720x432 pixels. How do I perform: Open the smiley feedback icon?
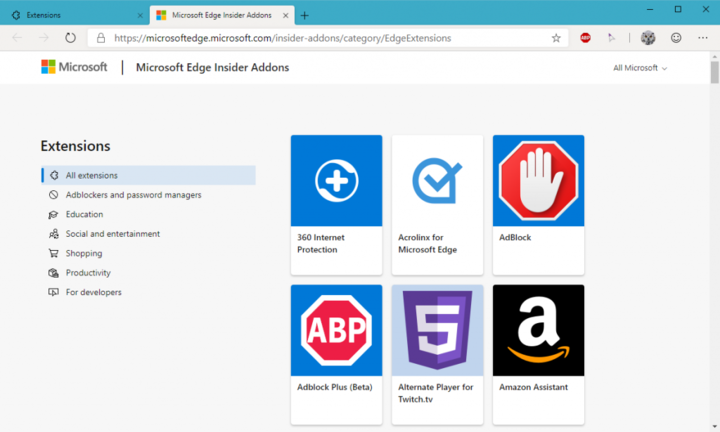click(676, 38)
